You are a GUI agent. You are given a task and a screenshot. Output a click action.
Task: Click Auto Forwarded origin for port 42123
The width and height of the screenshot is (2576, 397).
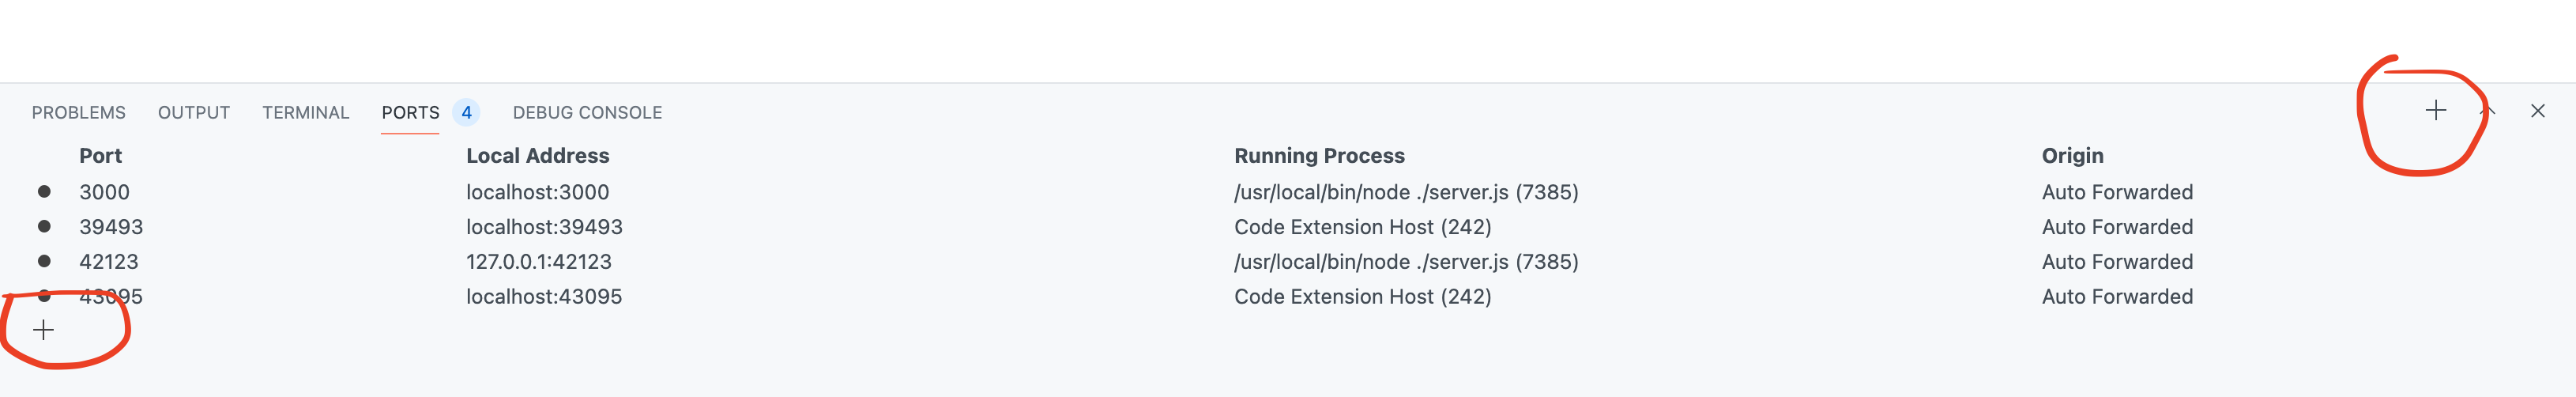(x=2117, y=262)
